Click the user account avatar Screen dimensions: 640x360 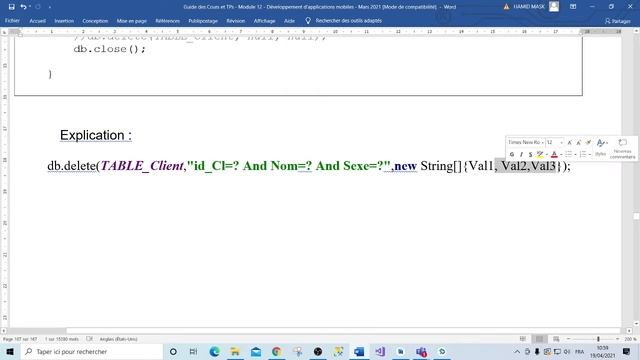(554, 6)
